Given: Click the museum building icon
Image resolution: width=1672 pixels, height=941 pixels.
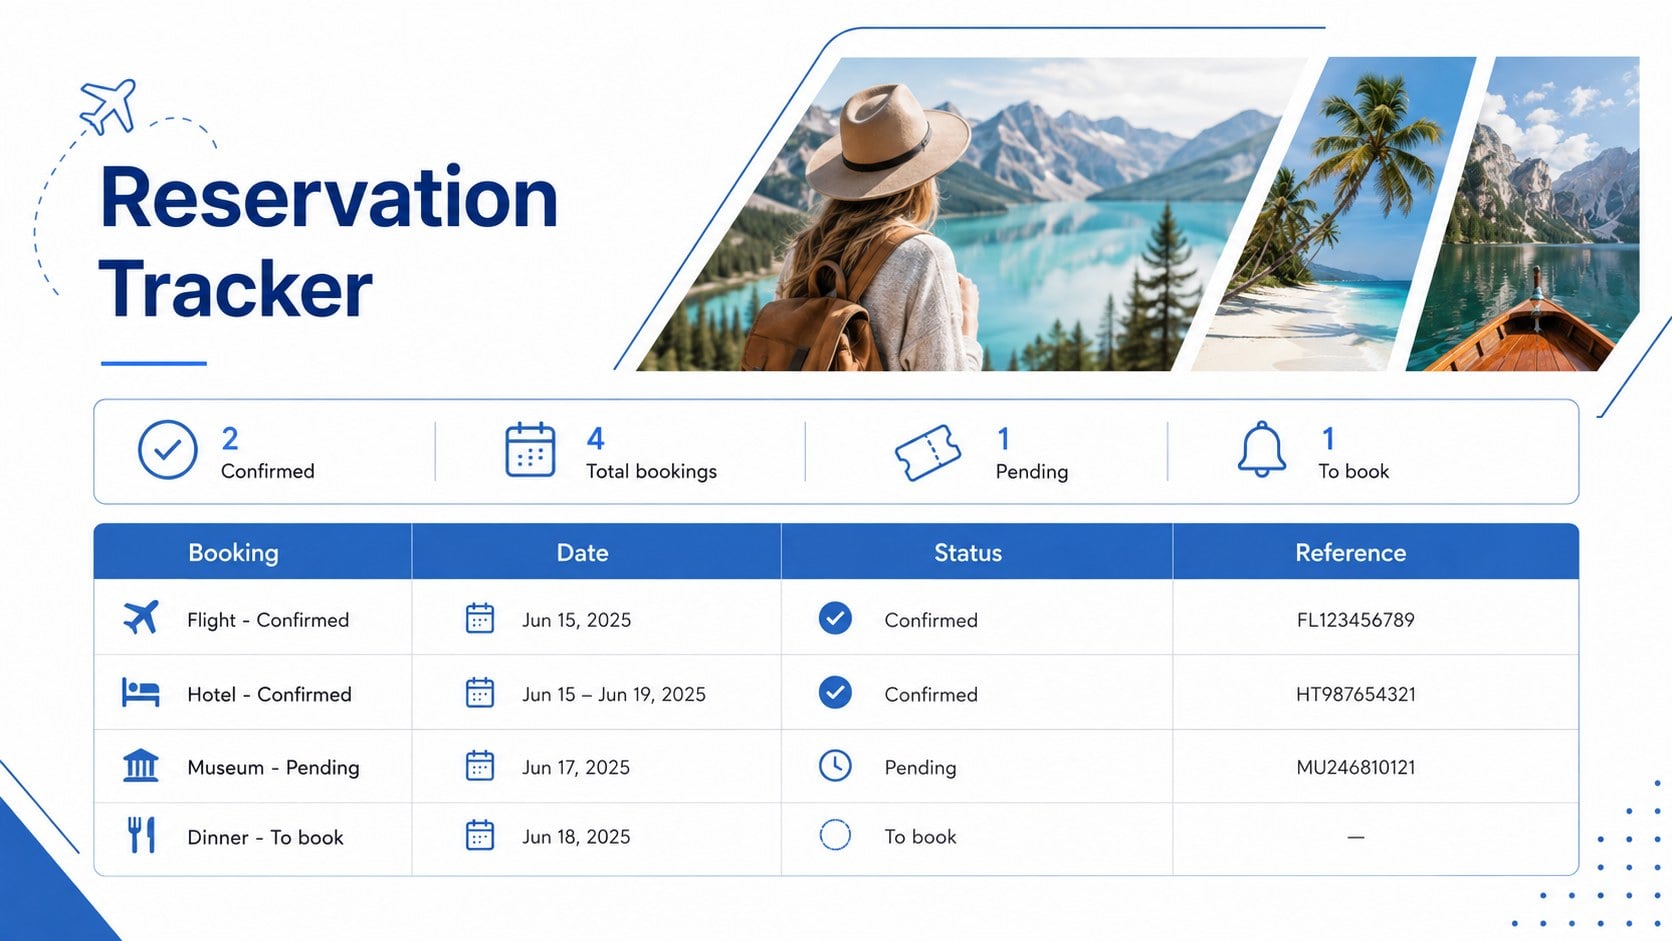Looking at the screenshot, I should point(141,766).
